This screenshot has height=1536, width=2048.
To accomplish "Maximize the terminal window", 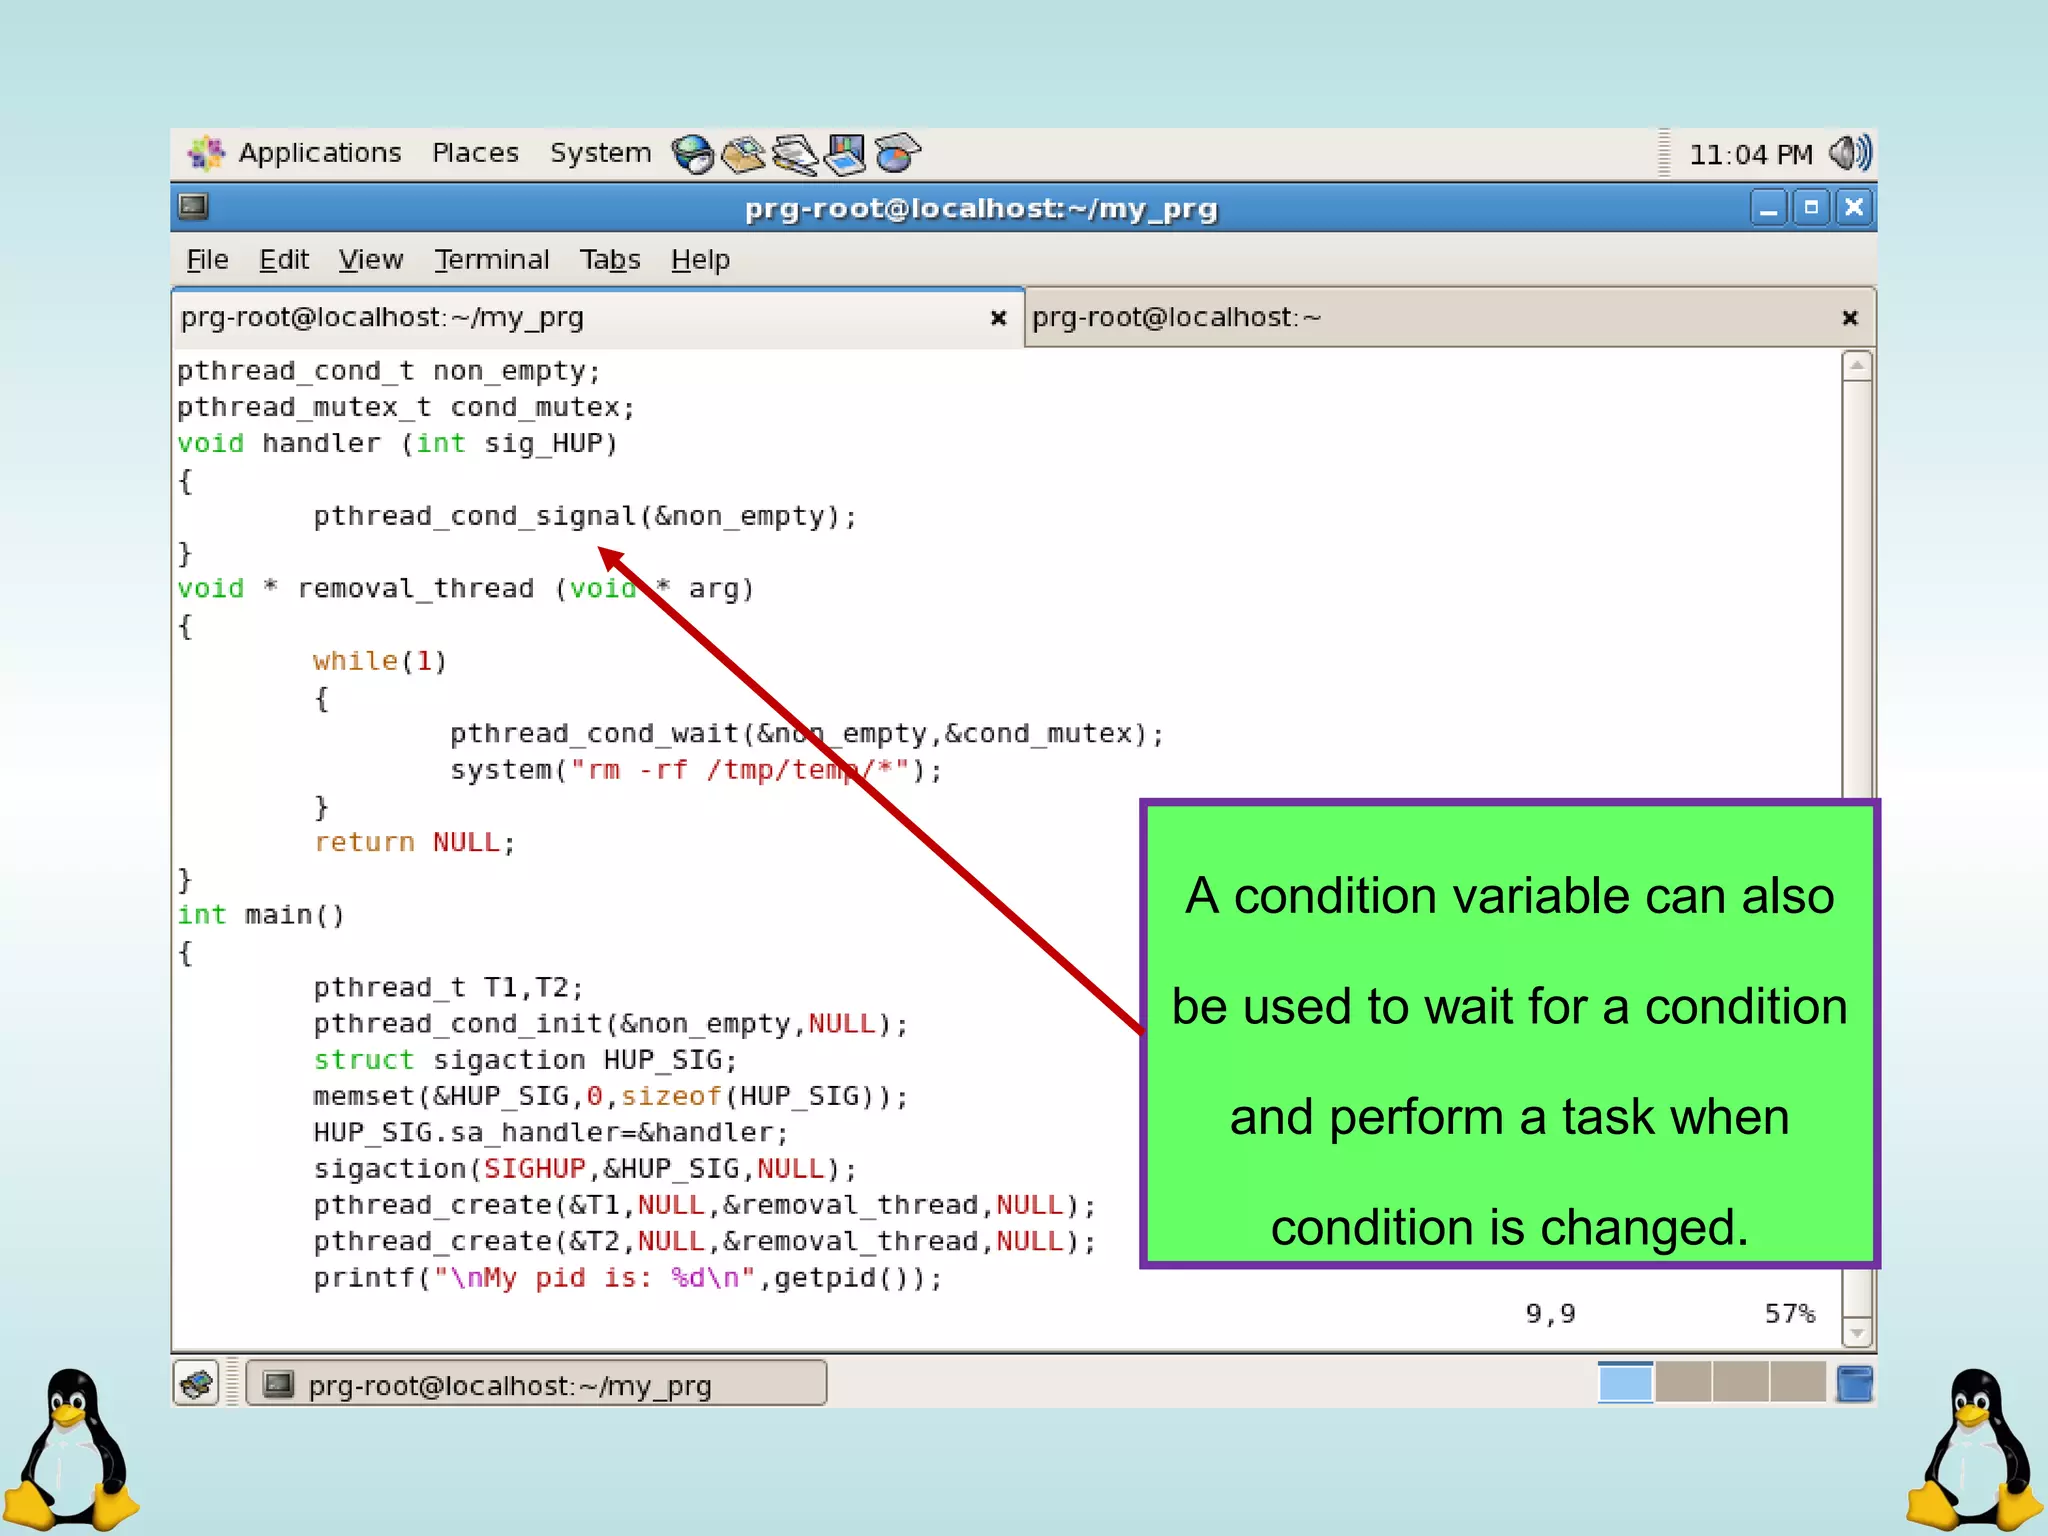I will tap(1811, 208).
